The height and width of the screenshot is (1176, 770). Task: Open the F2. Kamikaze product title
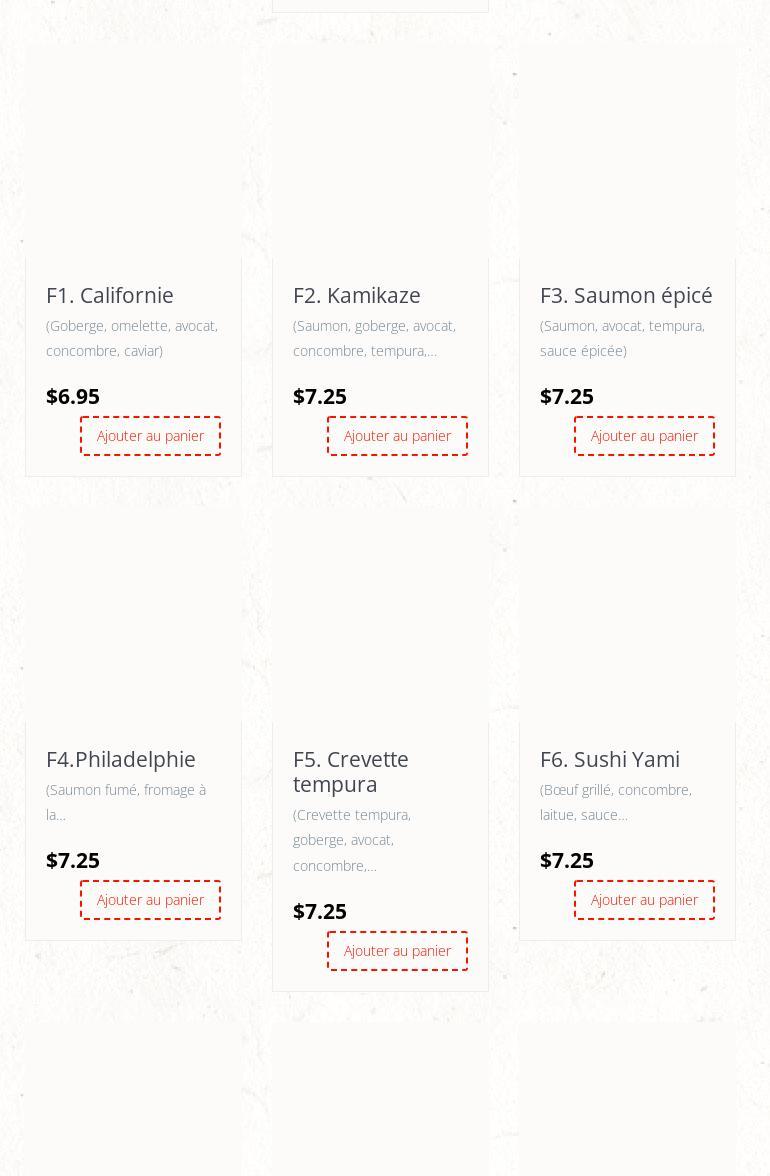357,295
